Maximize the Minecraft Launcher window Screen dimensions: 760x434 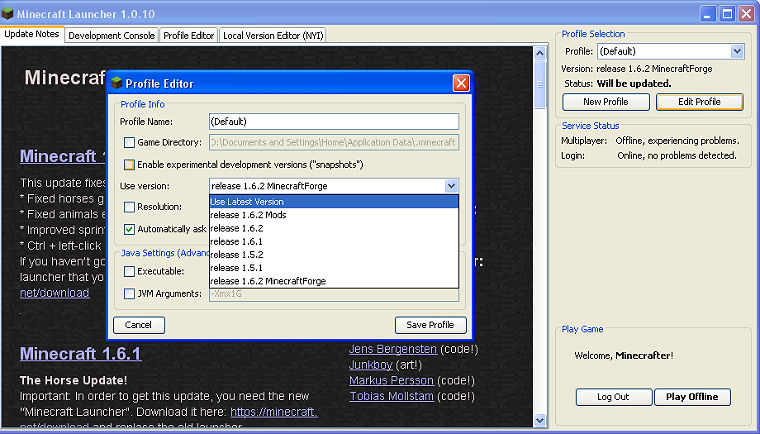point(728,14)
